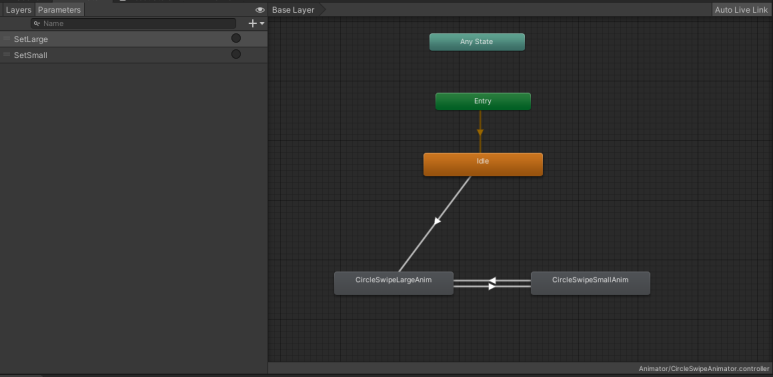Image resolution: width=773 pixels, height=377 pixels.
Task: Select the SetSmall parameter row
Action: [134, 55]
